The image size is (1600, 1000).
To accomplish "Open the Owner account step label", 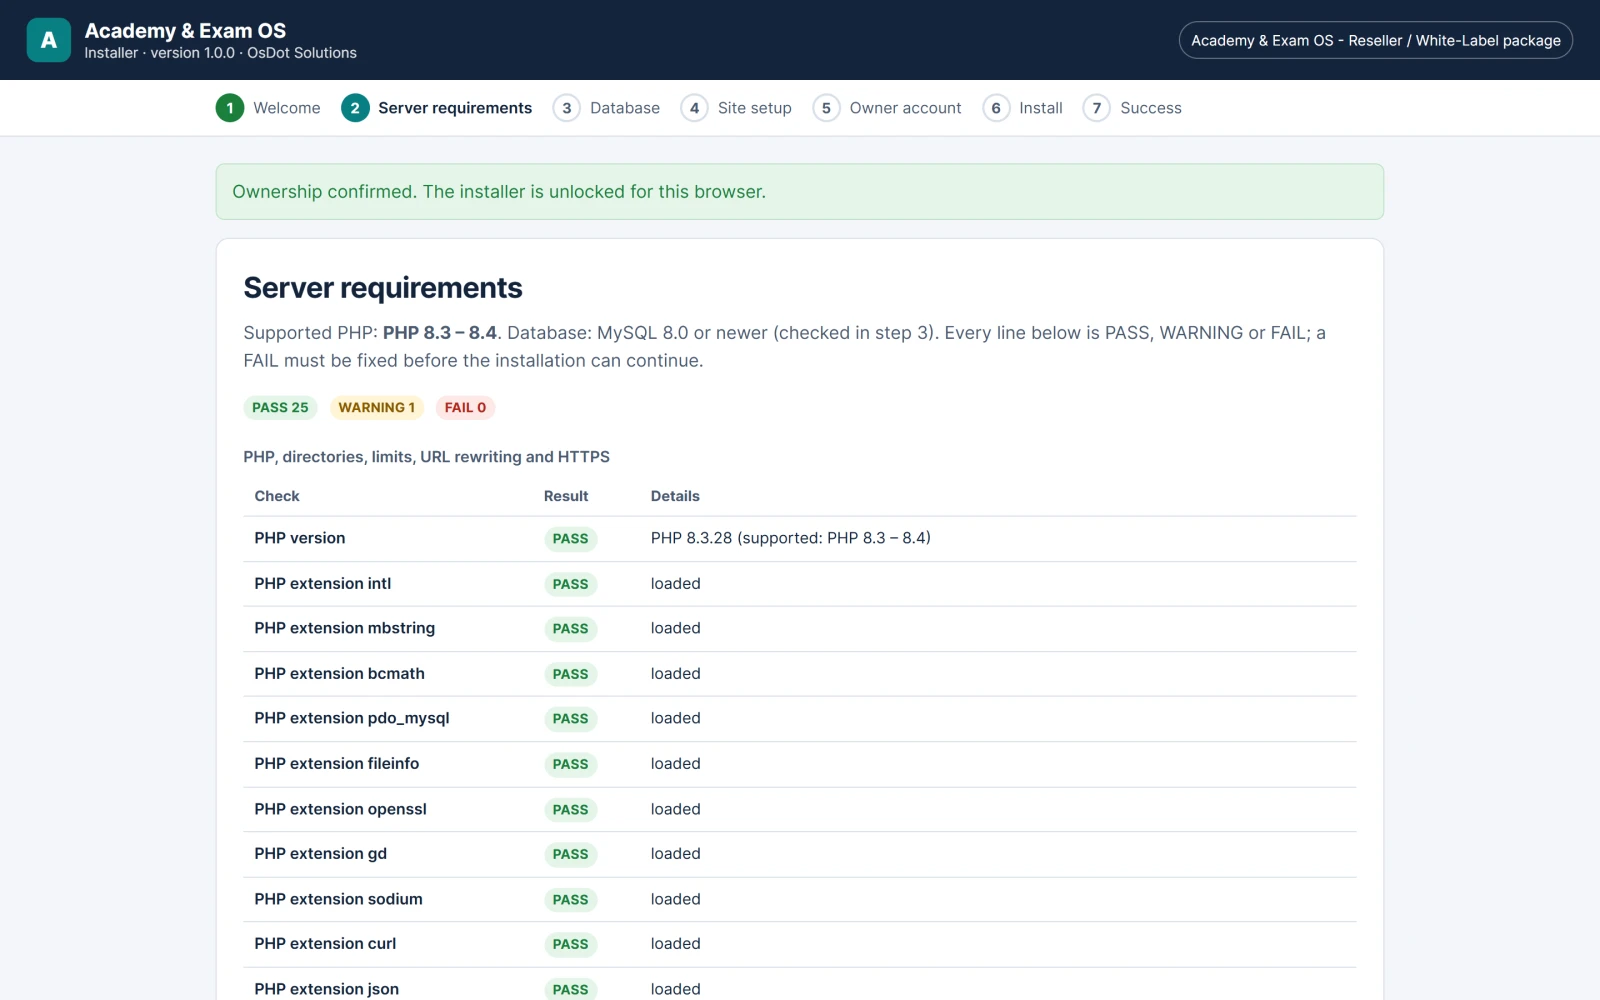I will click(906, 108).
